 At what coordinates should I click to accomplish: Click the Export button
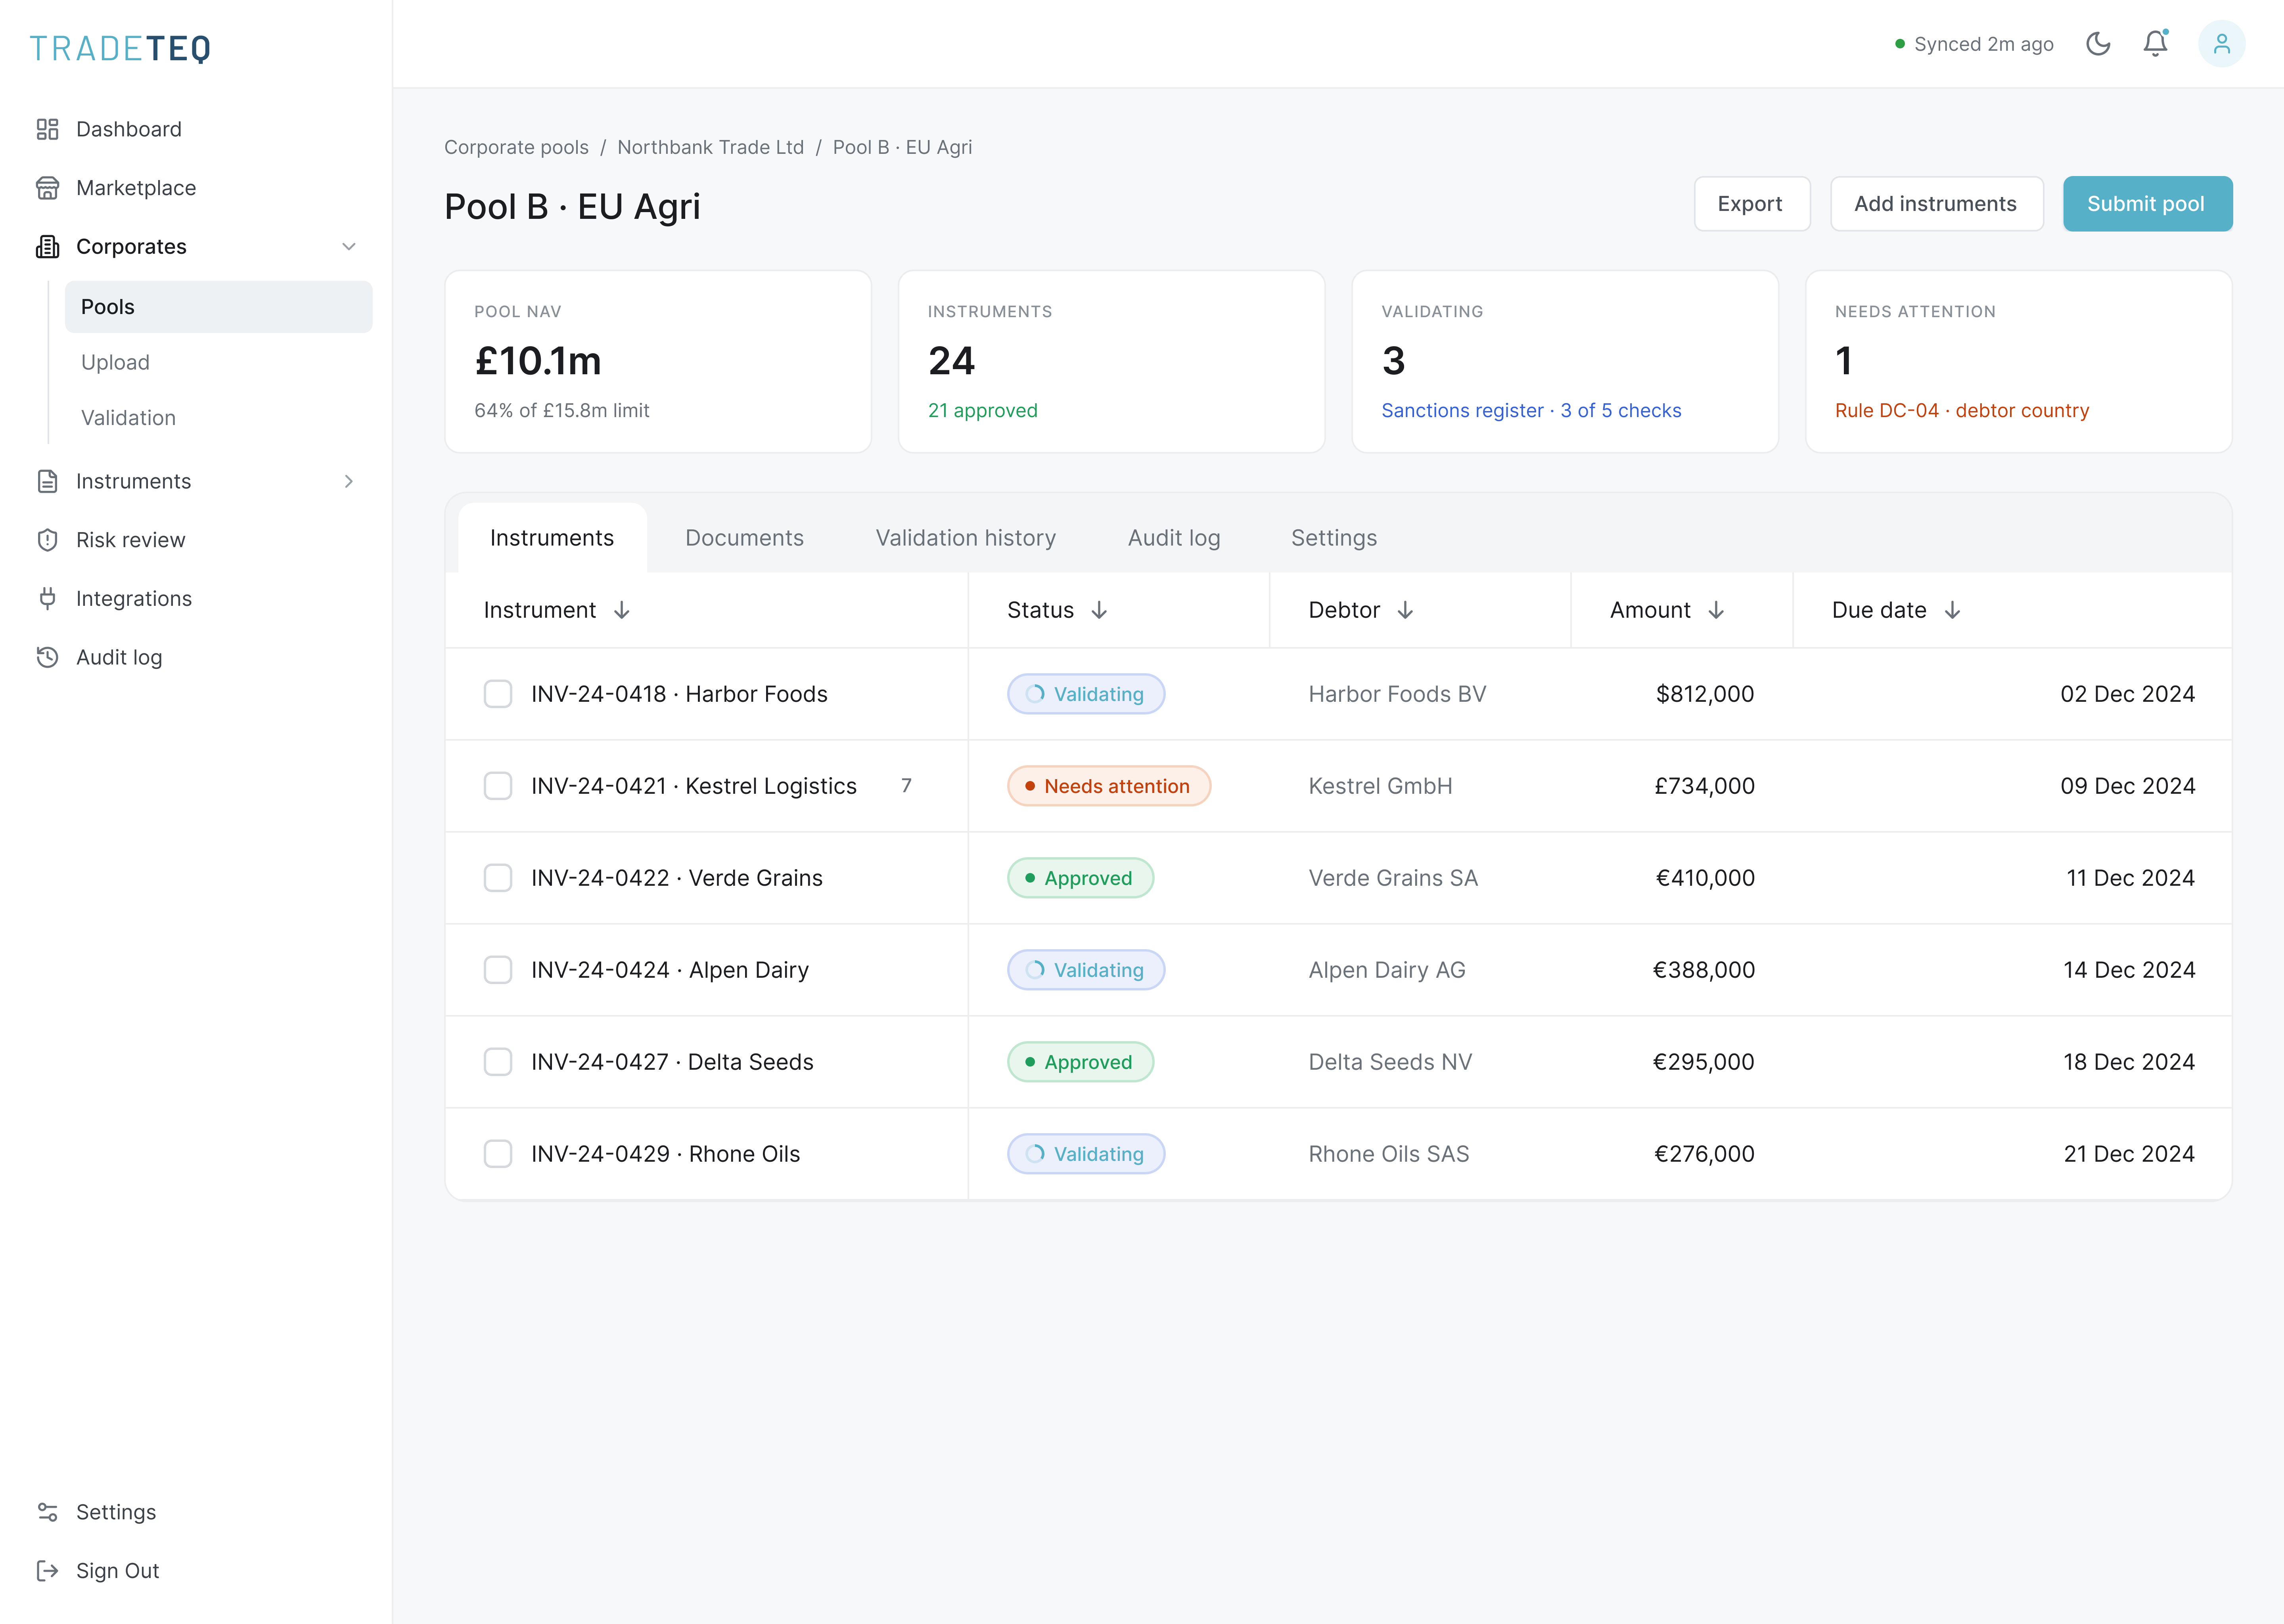pos(1751,204)
